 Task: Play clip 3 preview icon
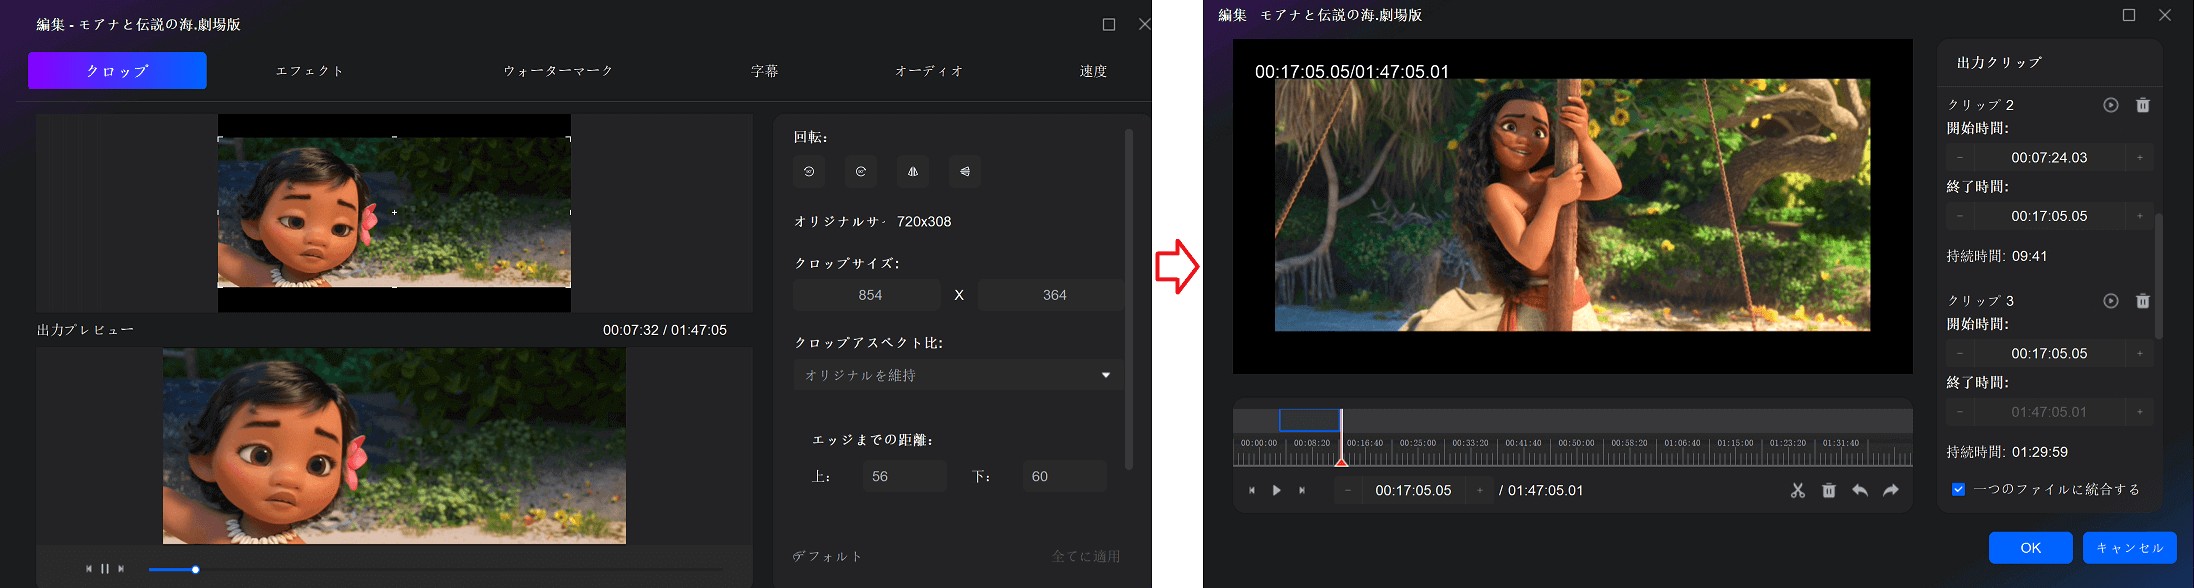[x=2110, y=301]
